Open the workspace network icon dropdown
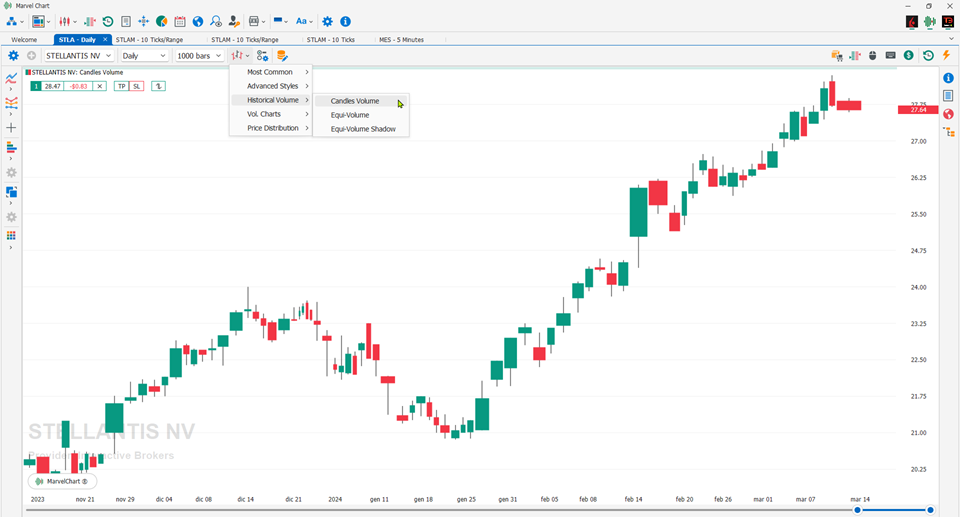This screenshot has width=960, height=517. (15, 21)
